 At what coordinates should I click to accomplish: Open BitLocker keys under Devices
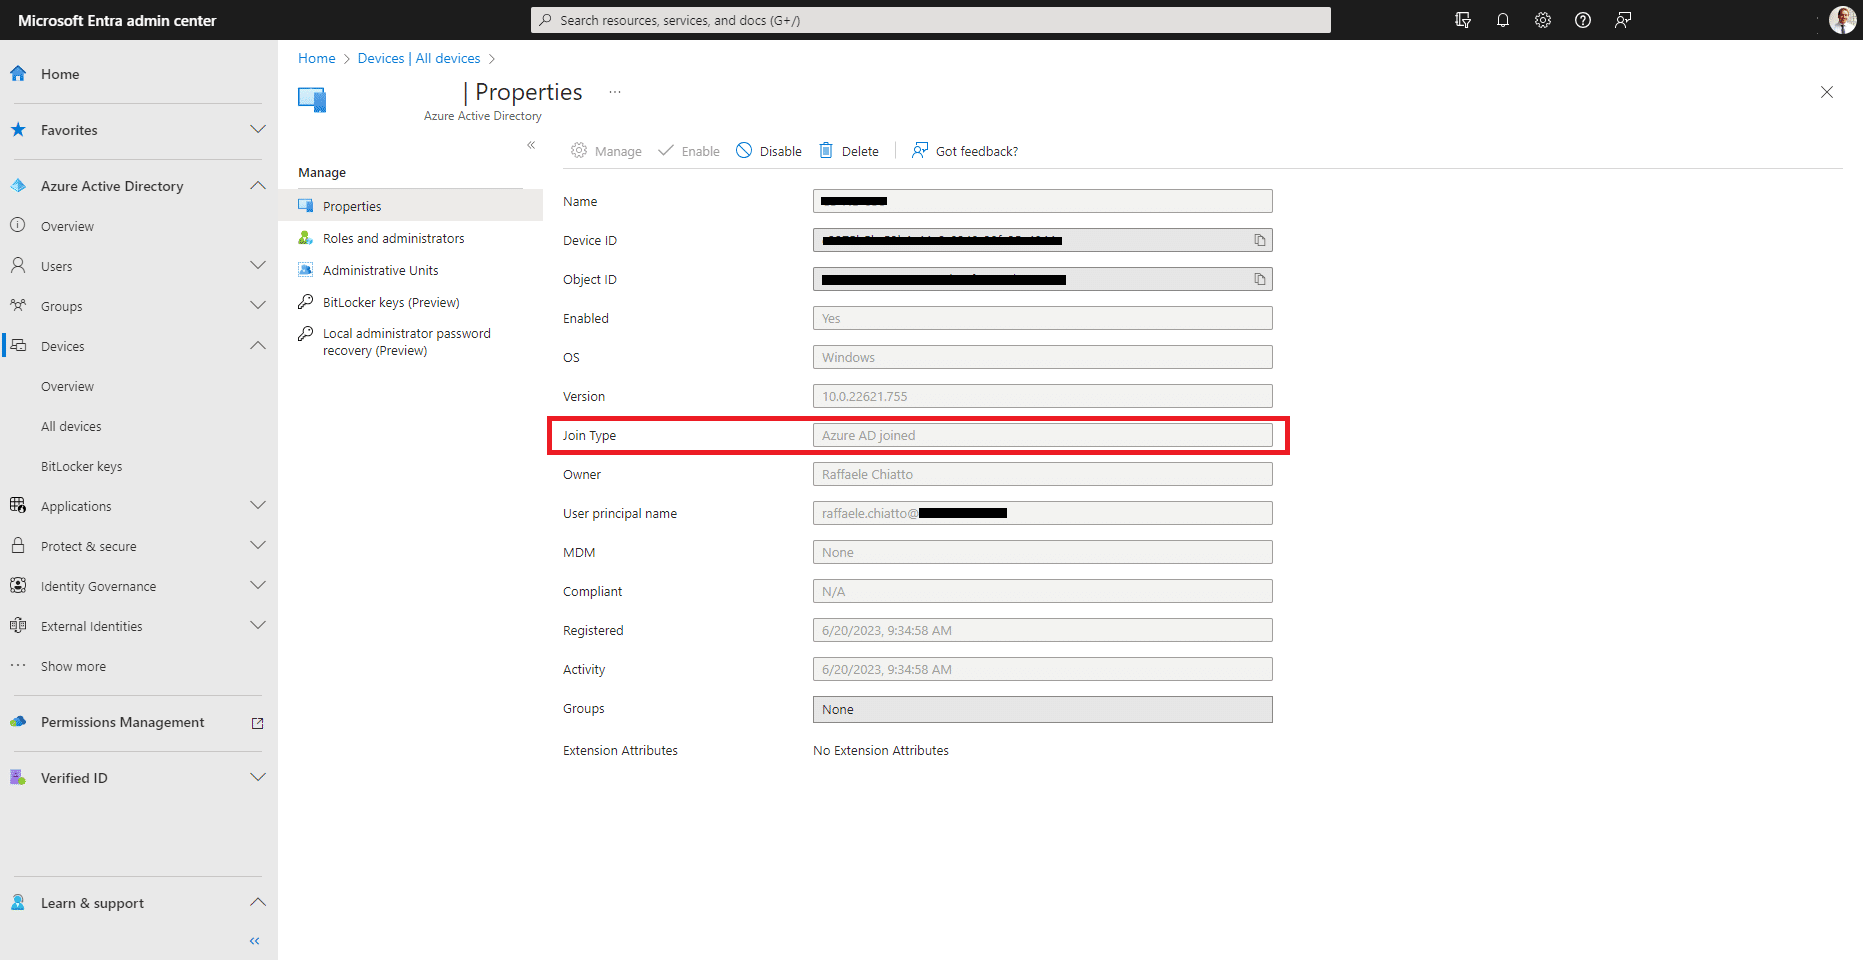coord(81,466)
